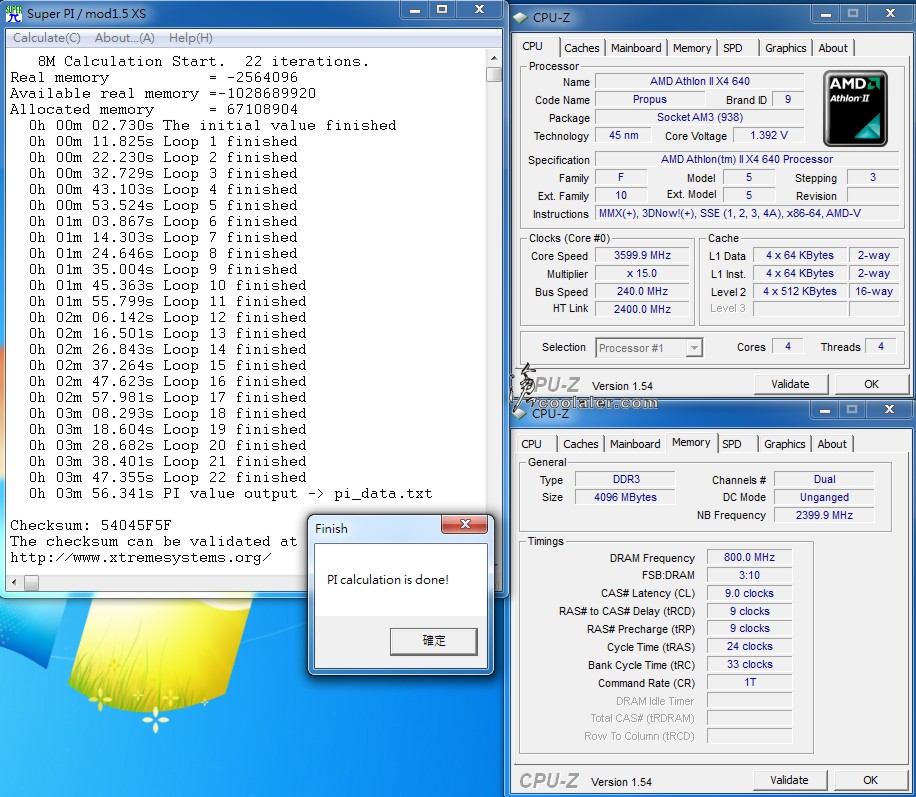Click the Super PI vertical scrollbar thumb
The width and height of the screenshot is (916, 797).
point(494,74)
